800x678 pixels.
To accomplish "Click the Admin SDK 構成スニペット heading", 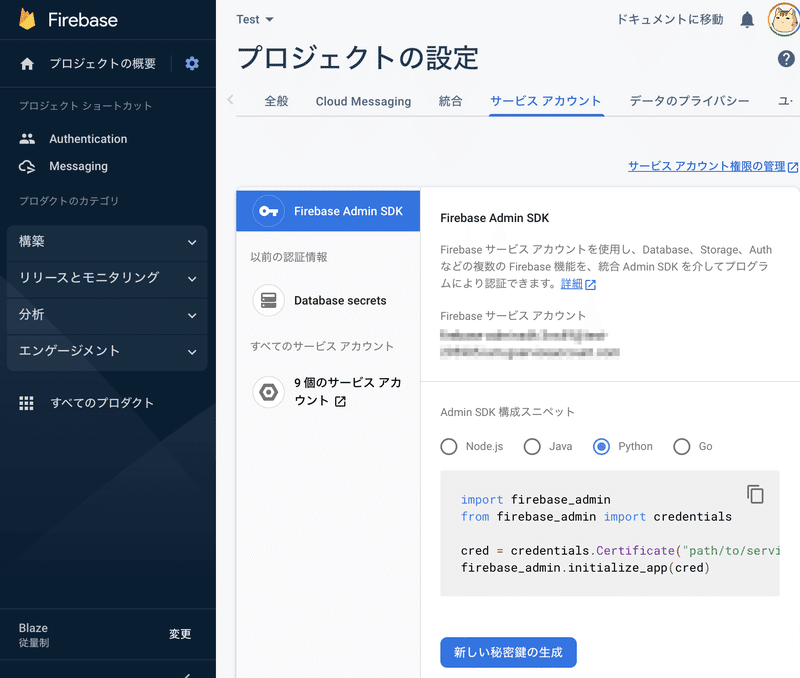I will [507, 412].
